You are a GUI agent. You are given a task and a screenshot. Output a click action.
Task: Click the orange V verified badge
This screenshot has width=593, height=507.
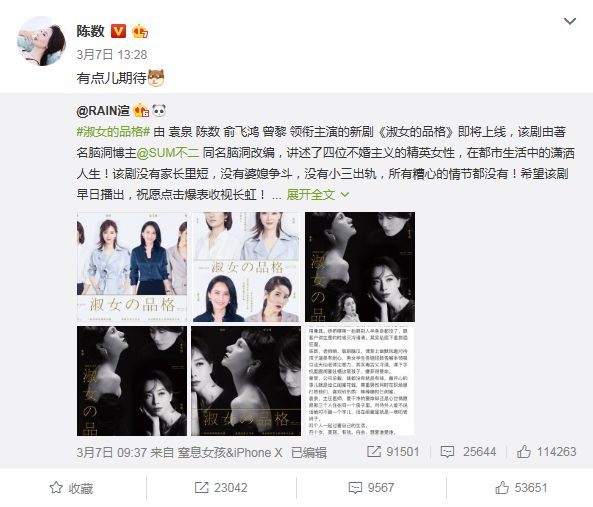coord(118,31)
